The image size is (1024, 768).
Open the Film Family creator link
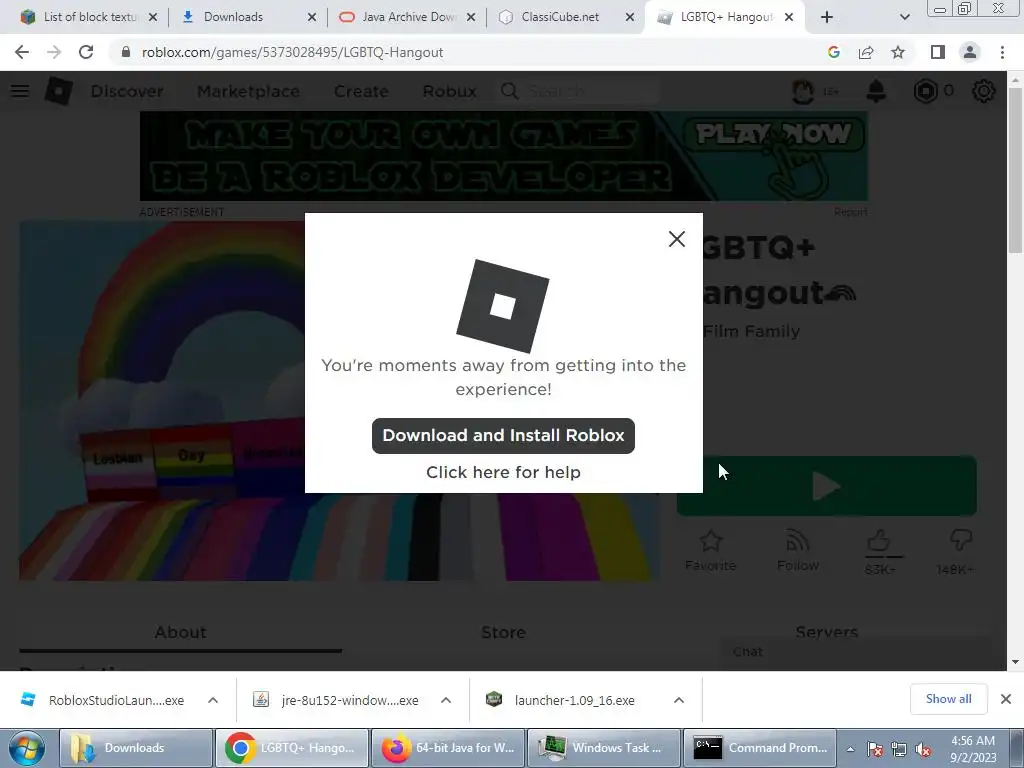coord(751,332)
